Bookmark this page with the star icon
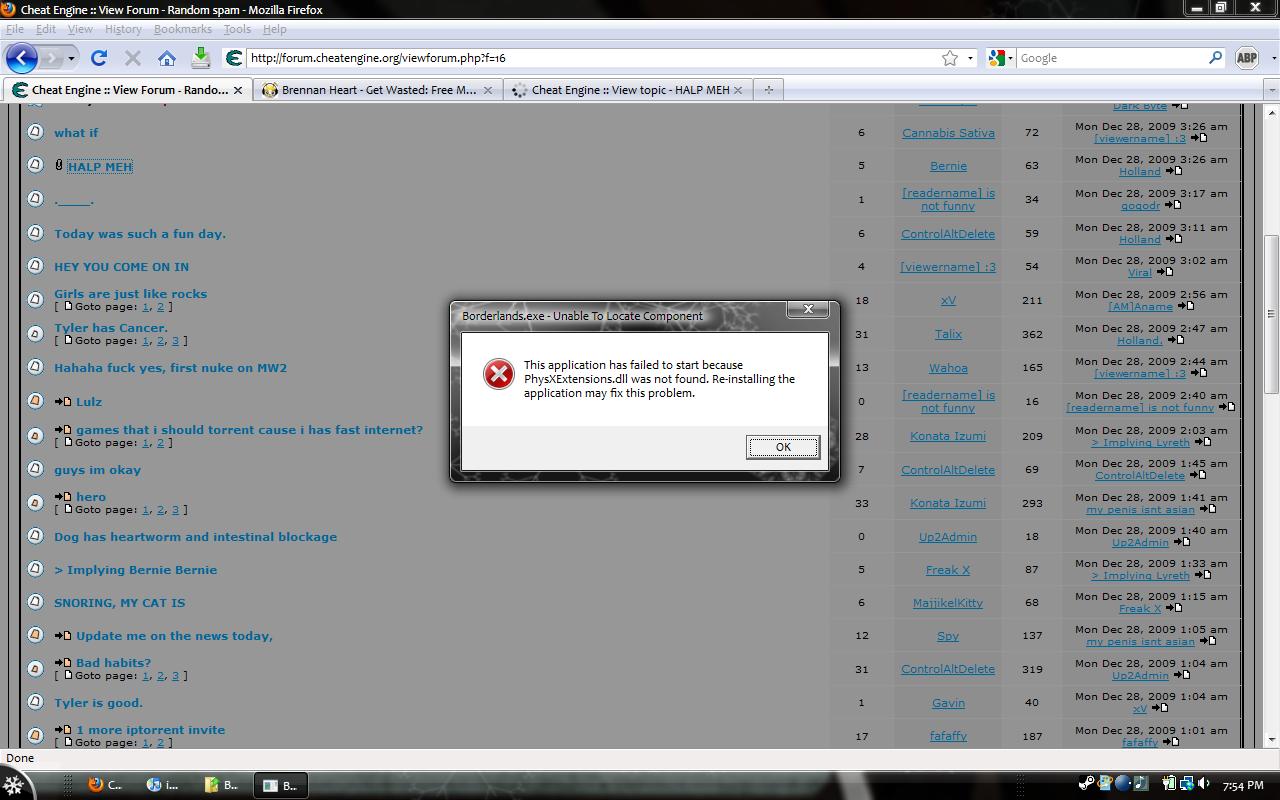 tap(950, 58)
